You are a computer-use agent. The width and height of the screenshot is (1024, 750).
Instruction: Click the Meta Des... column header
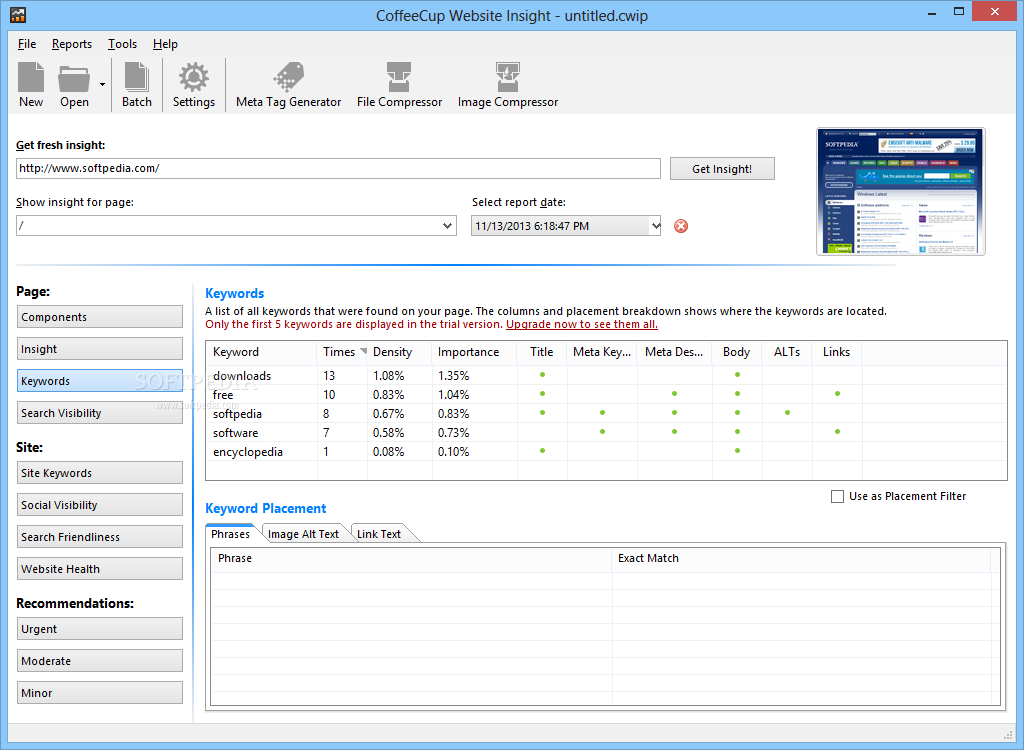(x=675, y=352)
